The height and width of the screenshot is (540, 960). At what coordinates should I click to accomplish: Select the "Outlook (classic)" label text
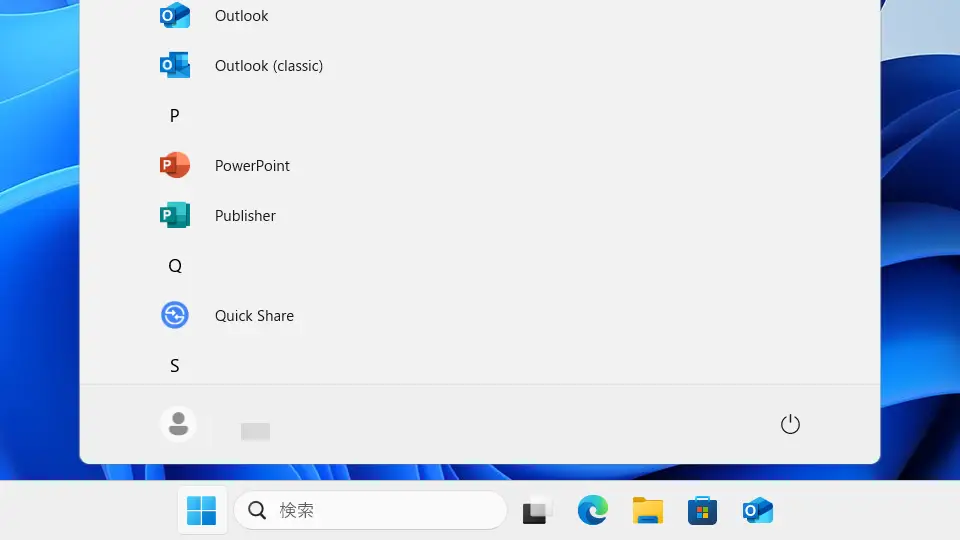click(269, 66)
